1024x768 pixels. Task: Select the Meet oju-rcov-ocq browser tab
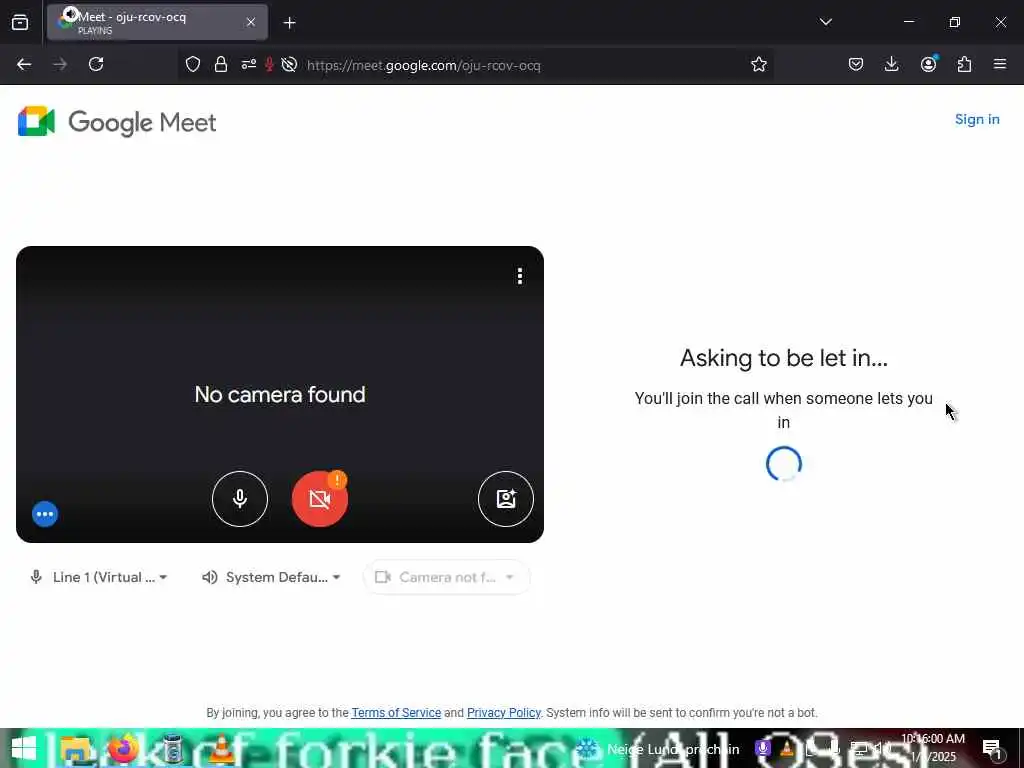(x=157, y=22)
